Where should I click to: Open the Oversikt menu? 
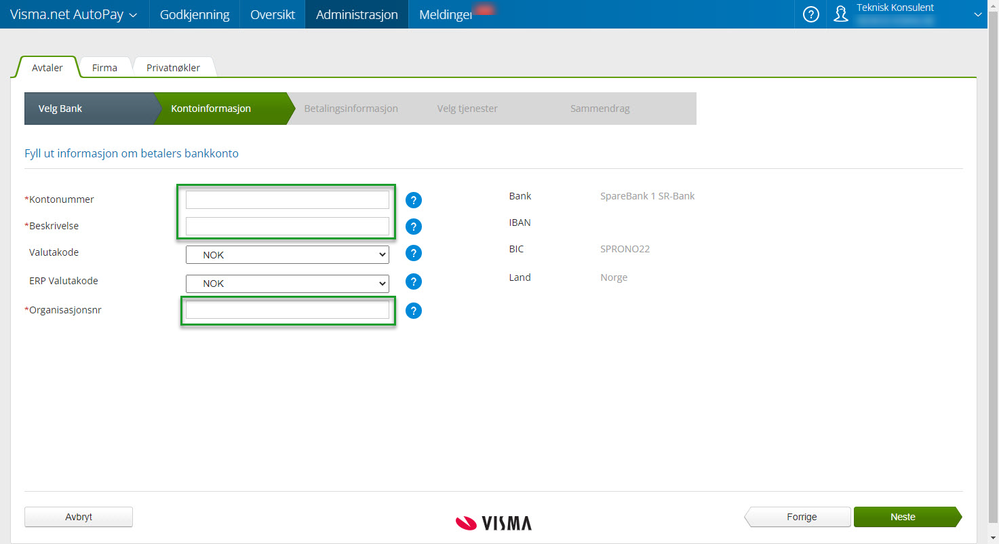pos(272,14)
